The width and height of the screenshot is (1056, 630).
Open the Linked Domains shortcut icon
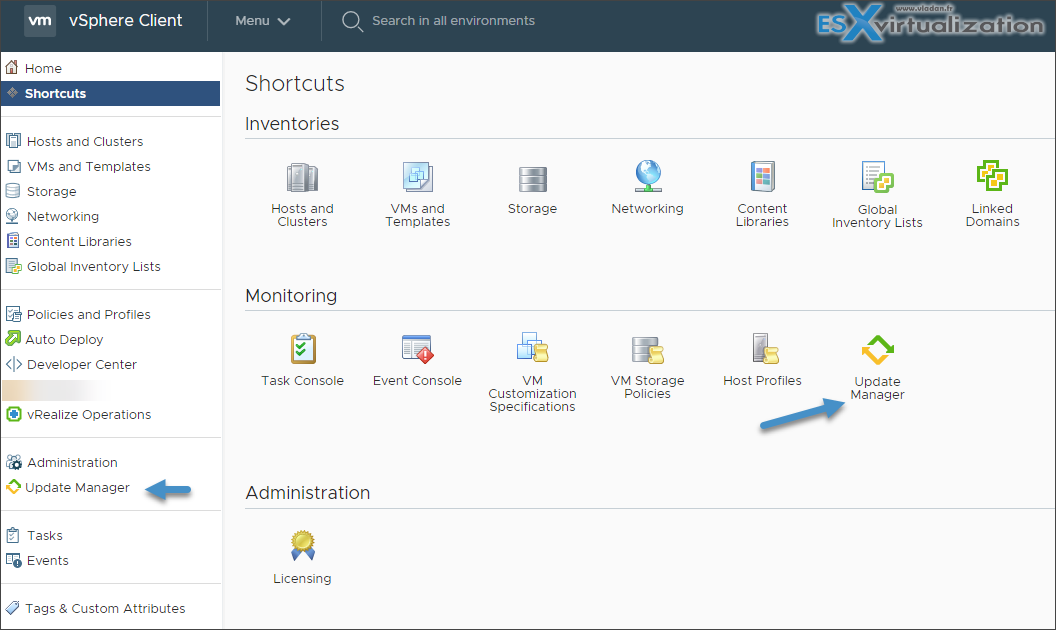click(992, 177)
